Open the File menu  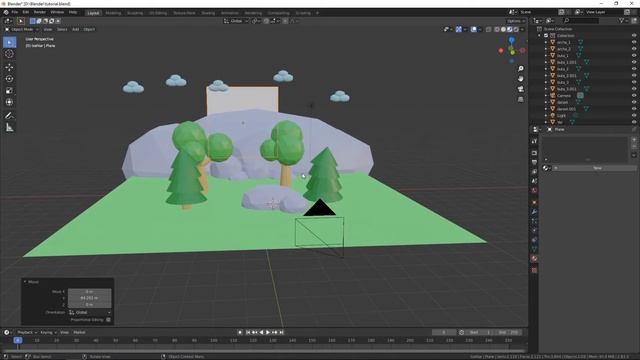(15, 12)
